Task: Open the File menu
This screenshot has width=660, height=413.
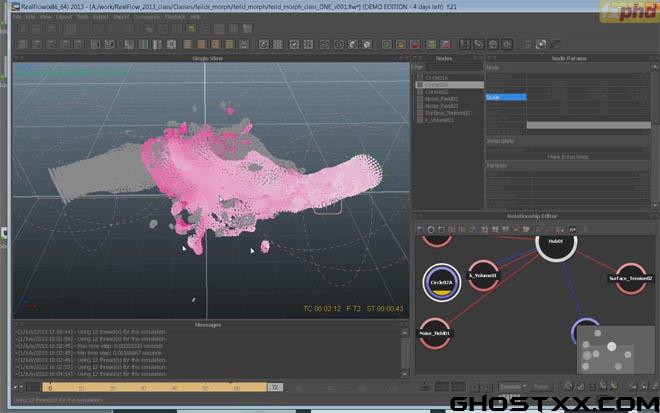Action: [16, 17]
